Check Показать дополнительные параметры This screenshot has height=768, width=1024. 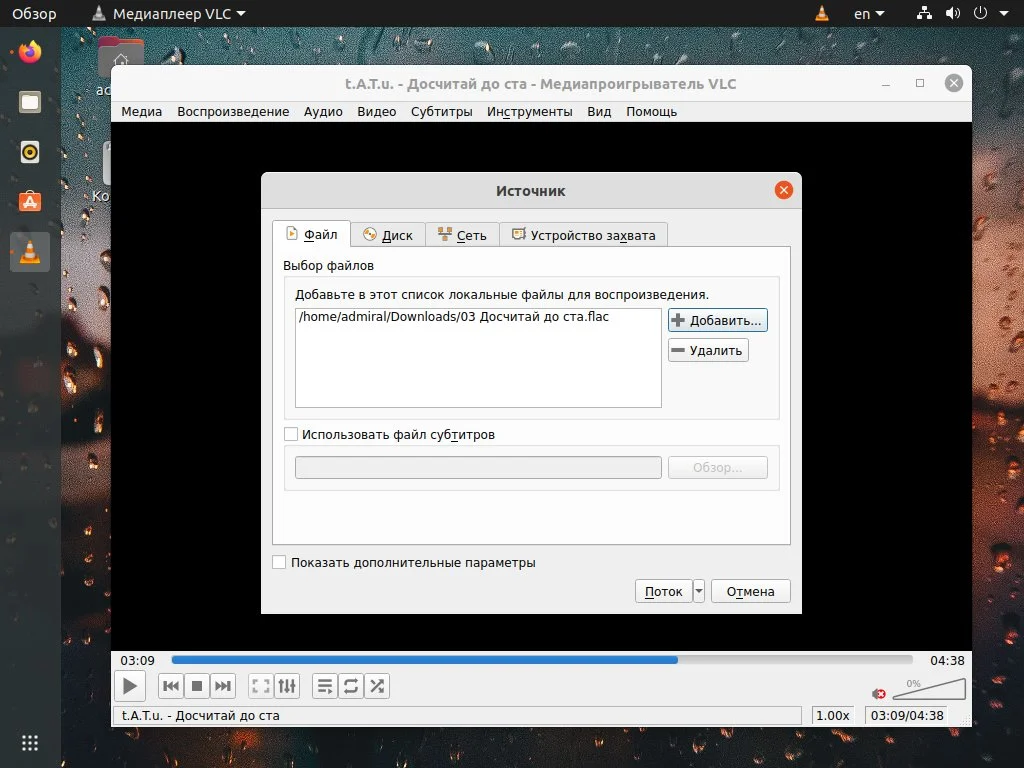pos(279,562)
